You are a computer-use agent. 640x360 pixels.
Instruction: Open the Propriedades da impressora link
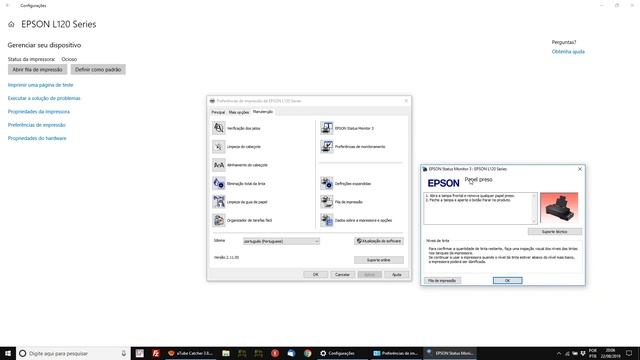pos(39,111)
